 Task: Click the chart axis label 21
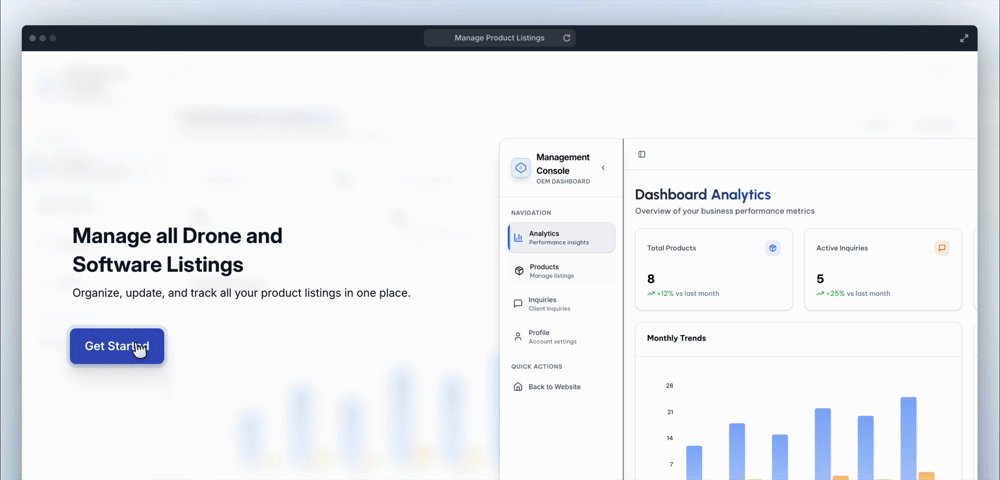click(670, 412)
